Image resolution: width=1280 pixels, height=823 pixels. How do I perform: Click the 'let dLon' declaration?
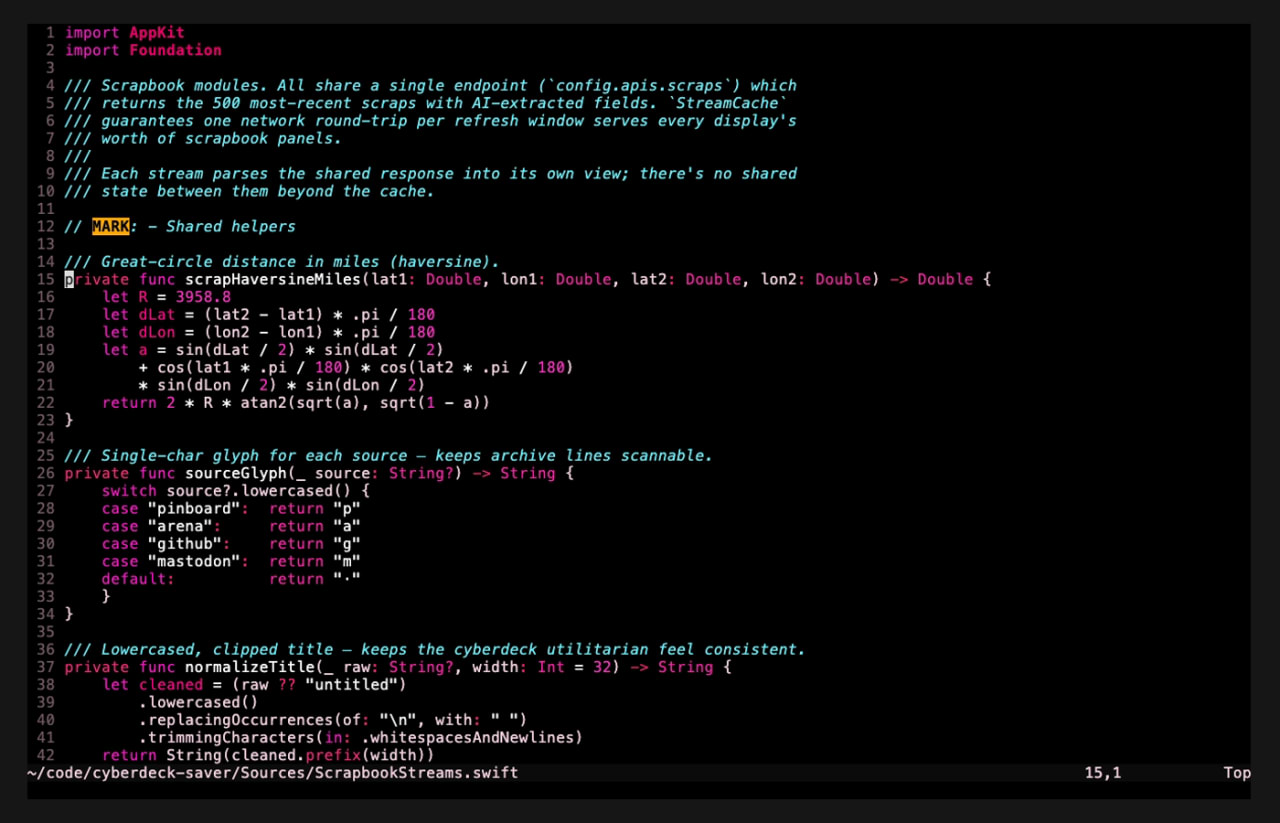coord(139,332)
